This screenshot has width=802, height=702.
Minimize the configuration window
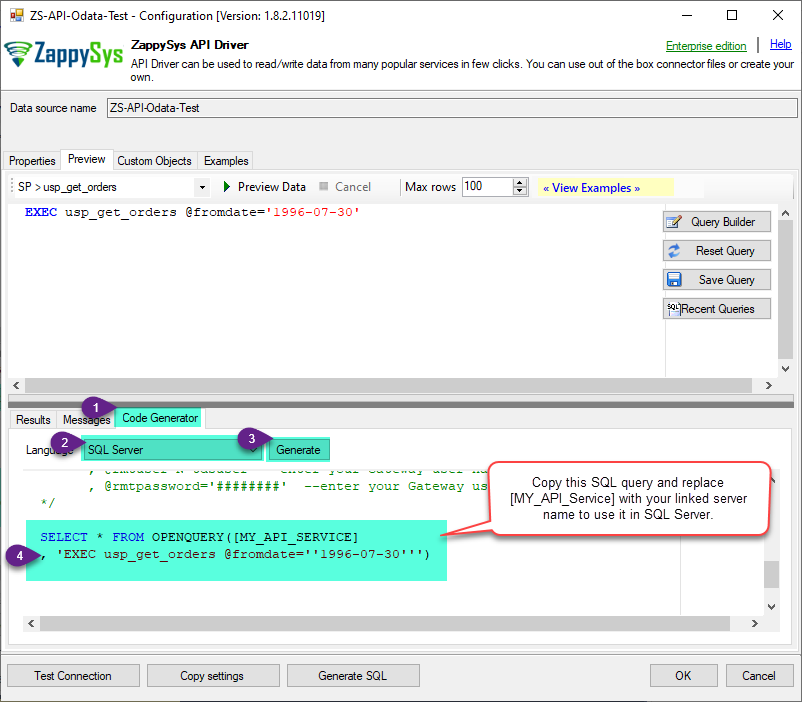[x=687, y=15]
